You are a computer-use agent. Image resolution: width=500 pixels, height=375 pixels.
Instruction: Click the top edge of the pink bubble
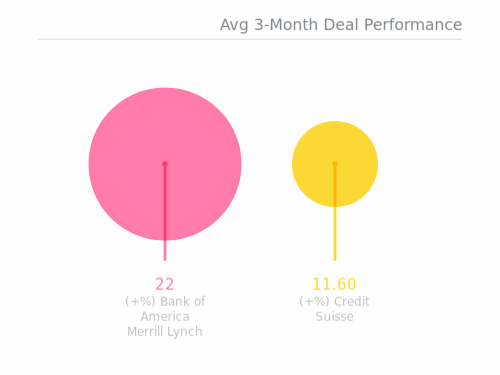tap(165, 88)
